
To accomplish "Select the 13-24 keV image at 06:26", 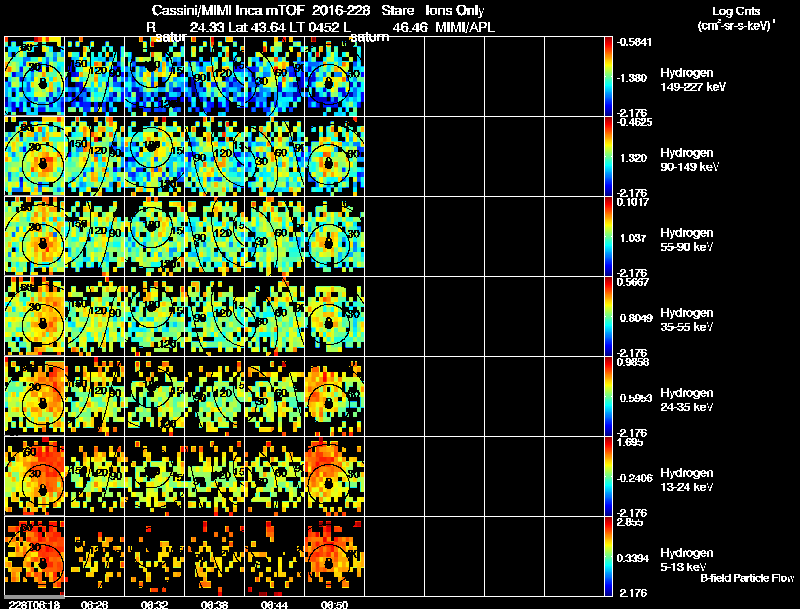I will pos(95,477).
